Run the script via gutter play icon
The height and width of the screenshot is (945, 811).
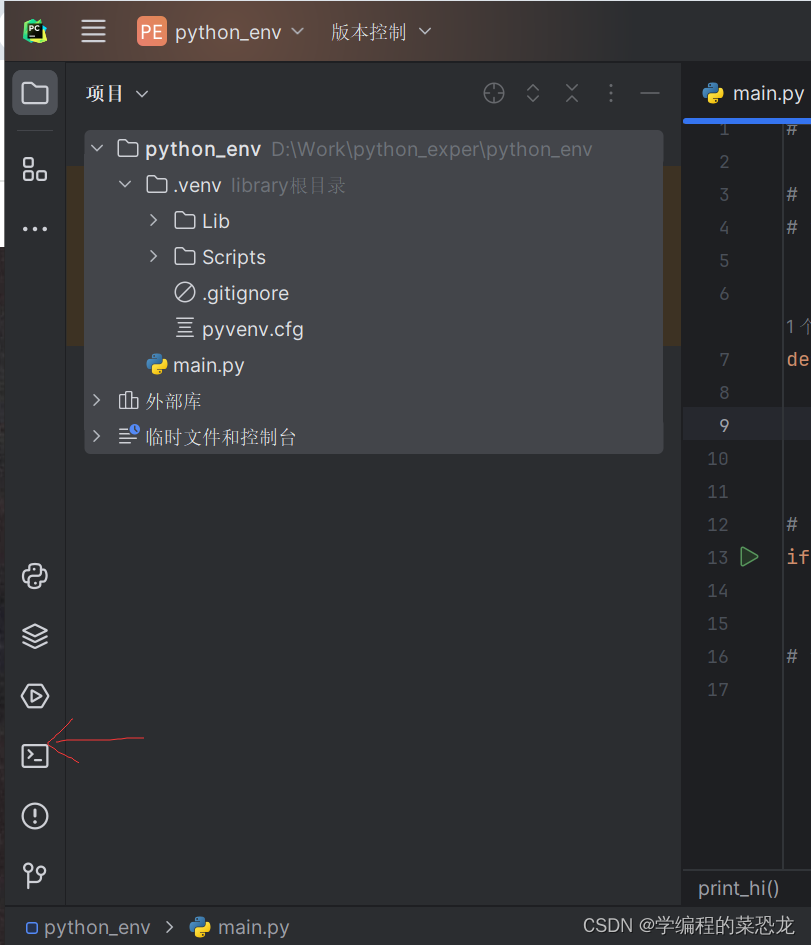click(x=749, y=557)
